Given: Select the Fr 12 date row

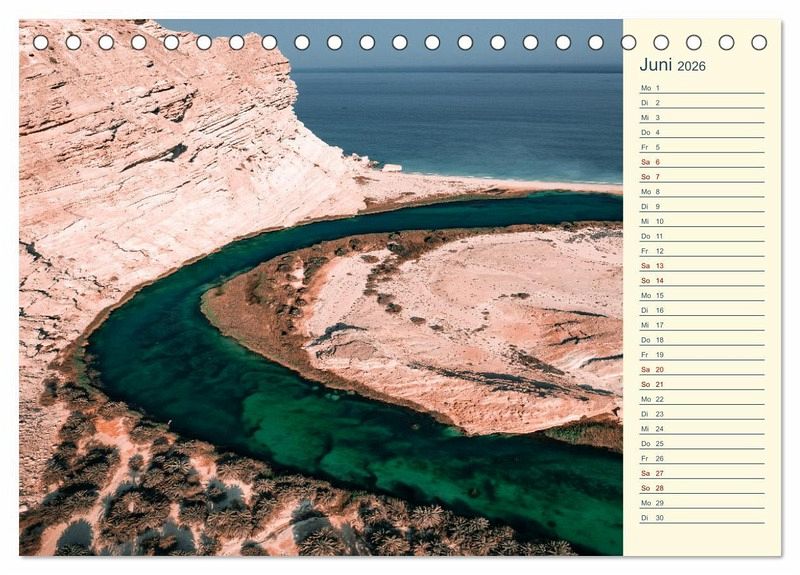Looking at the screenshot, I should 701,251.
